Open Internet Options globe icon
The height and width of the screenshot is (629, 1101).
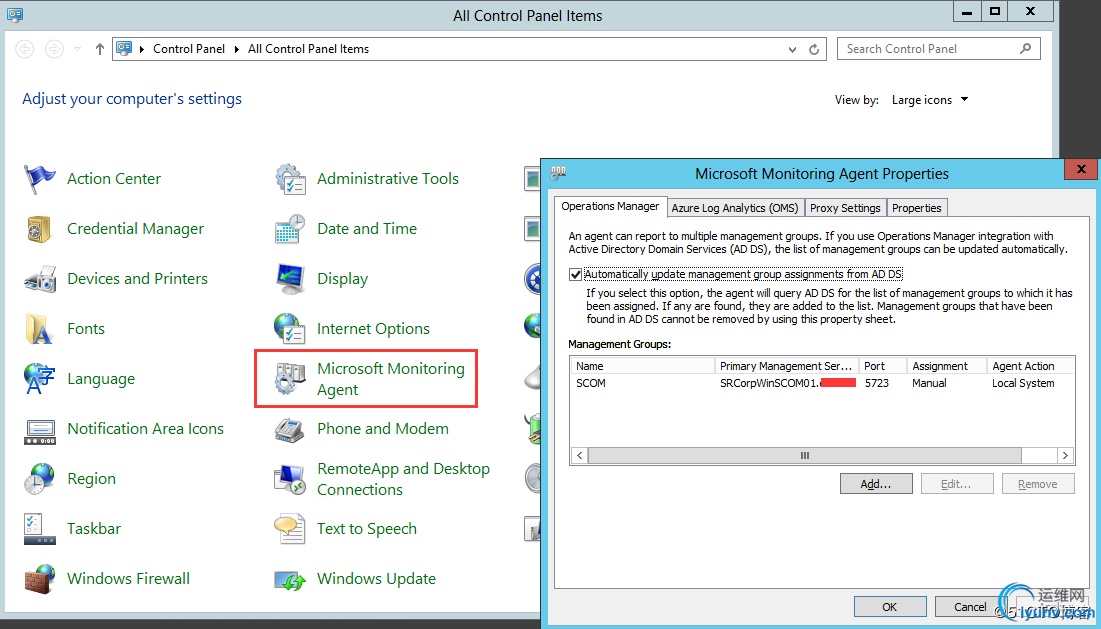[289, 329]
